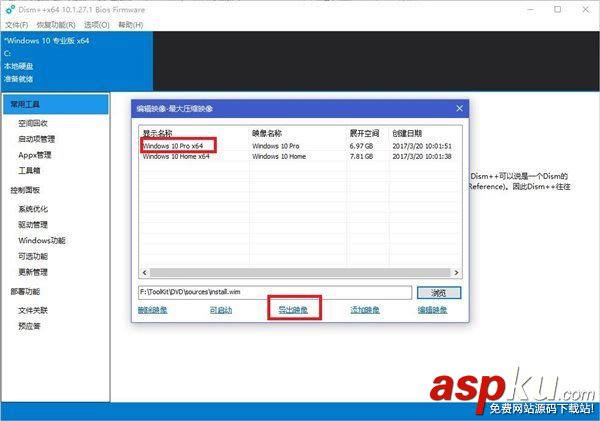Click the 浏览 browse button
The width and height of the screenshot is (600, 421).
pos(439,293)
